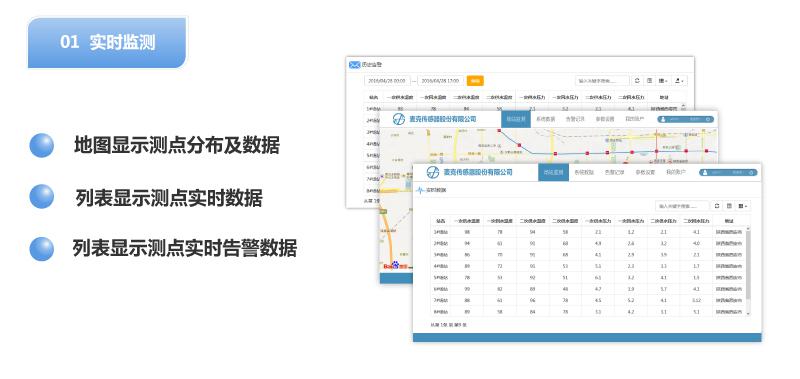Select highlighted blue station monitoring tab in front window

554,172
